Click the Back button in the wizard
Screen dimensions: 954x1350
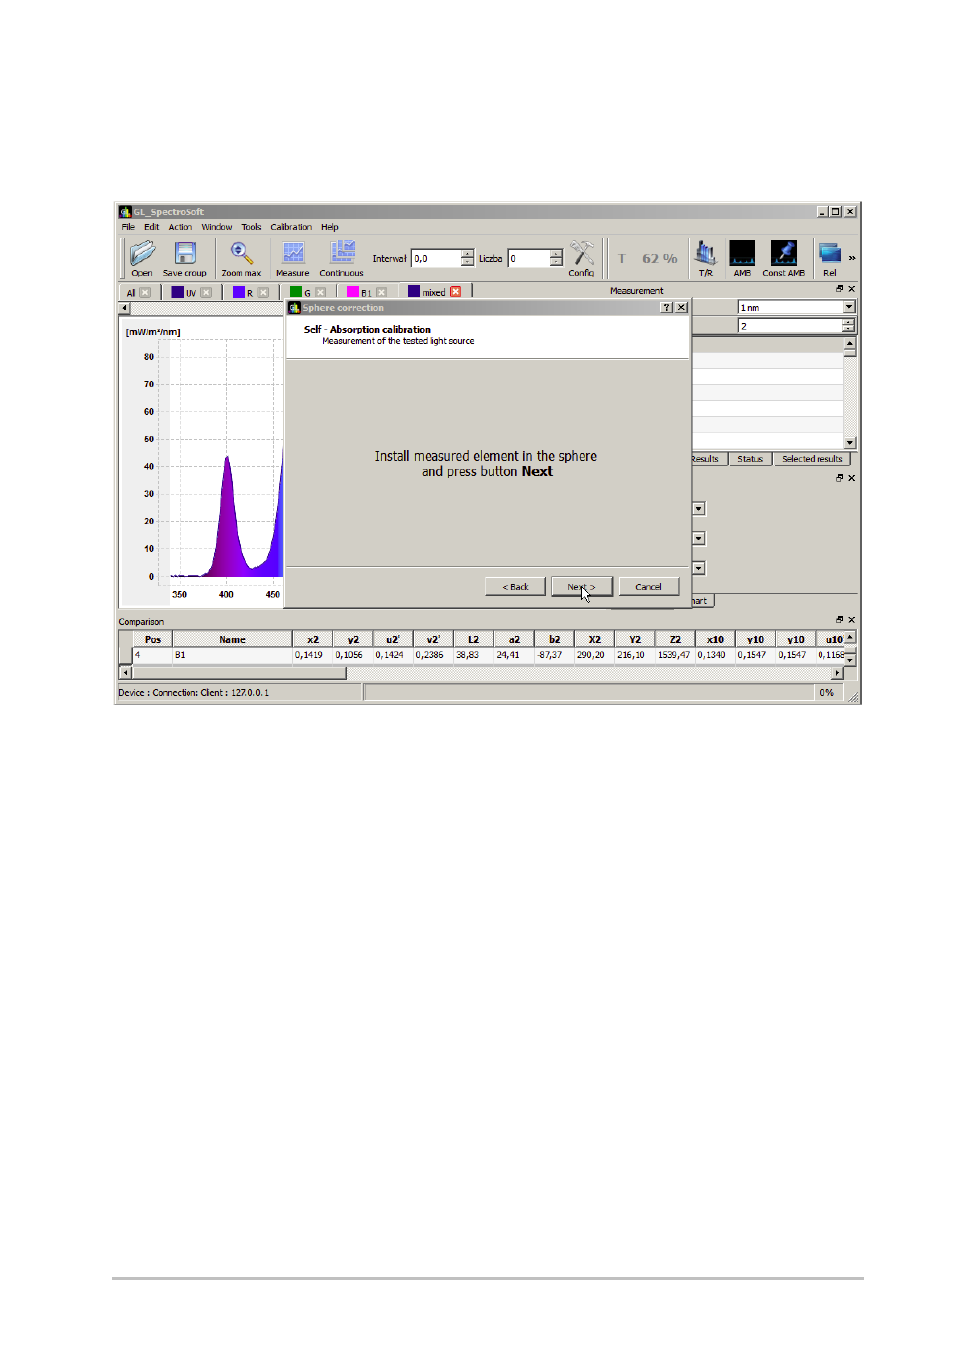click(515, 587)
